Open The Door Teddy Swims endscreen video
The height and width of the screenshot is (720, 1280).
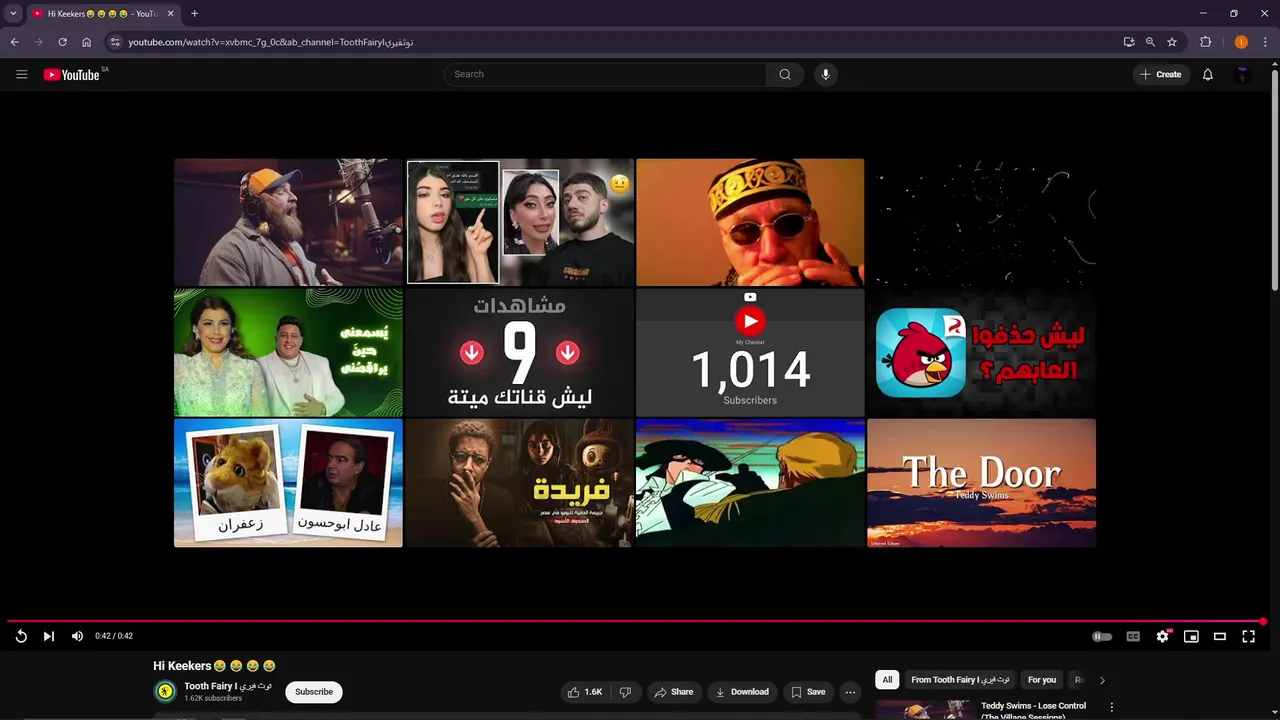pos(981,483)
